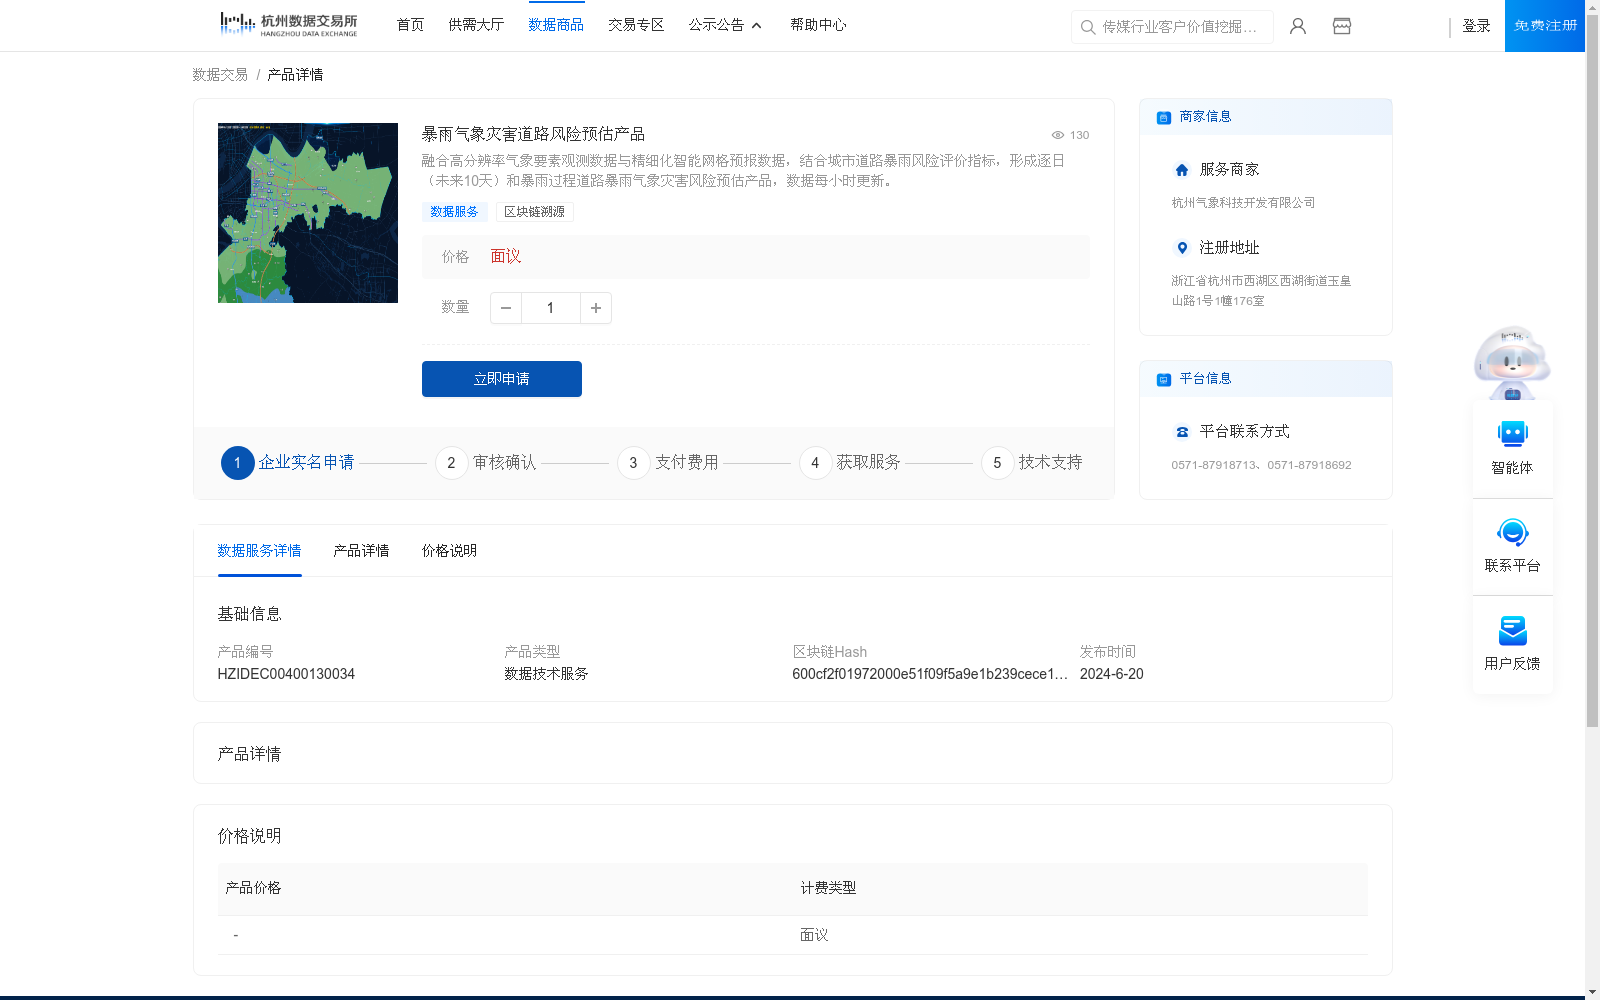Click step 3 支付费用
This screenshot has height=1000, width=1600.
[x=668, y=463]
